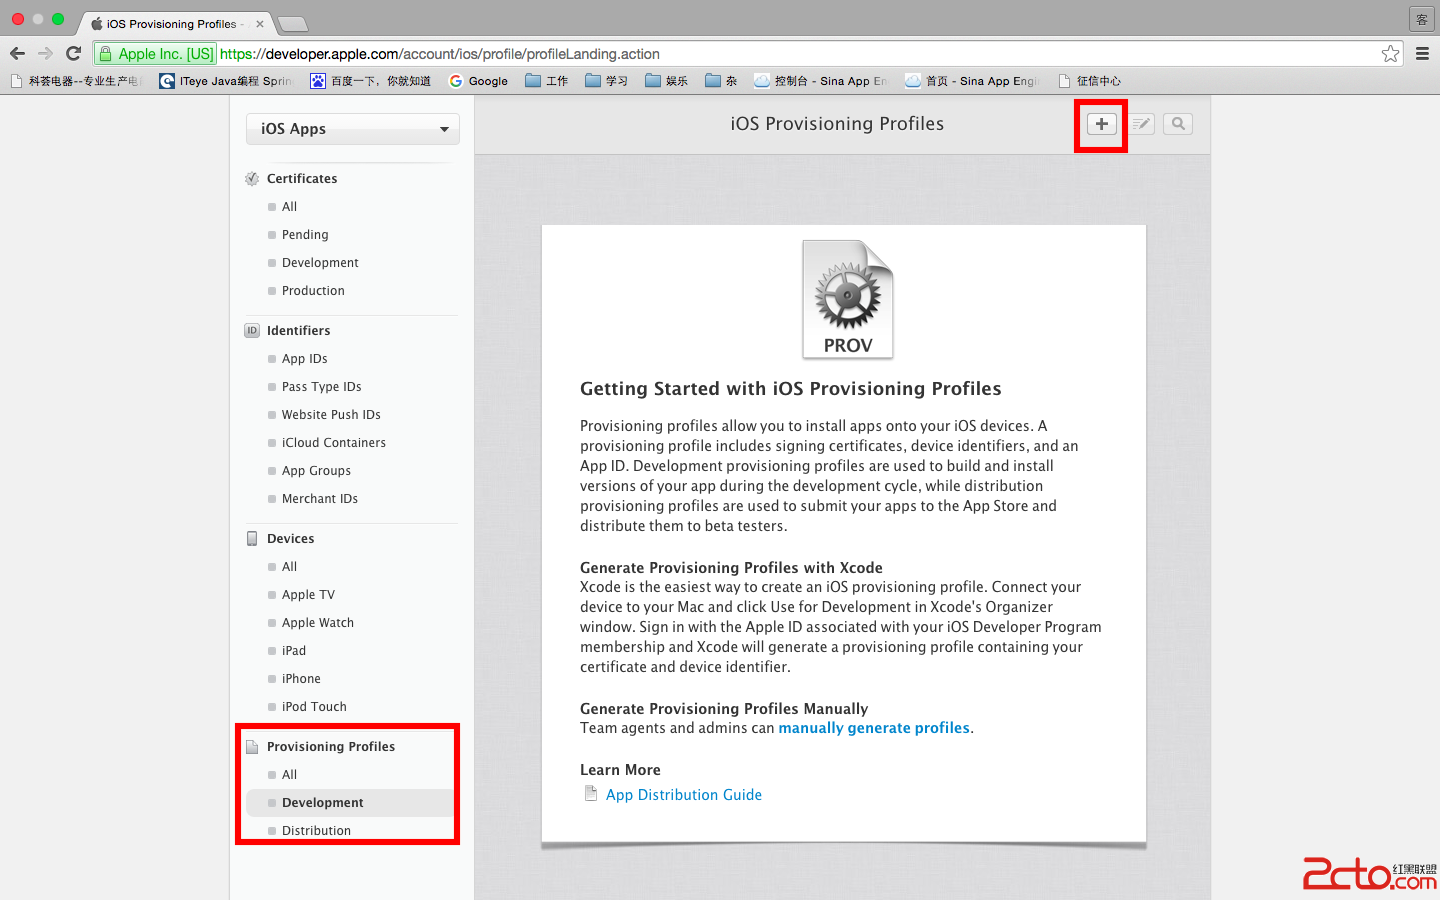Click the Certificates section heading
Screen dimensions: 1440x900
click(302, 179)
